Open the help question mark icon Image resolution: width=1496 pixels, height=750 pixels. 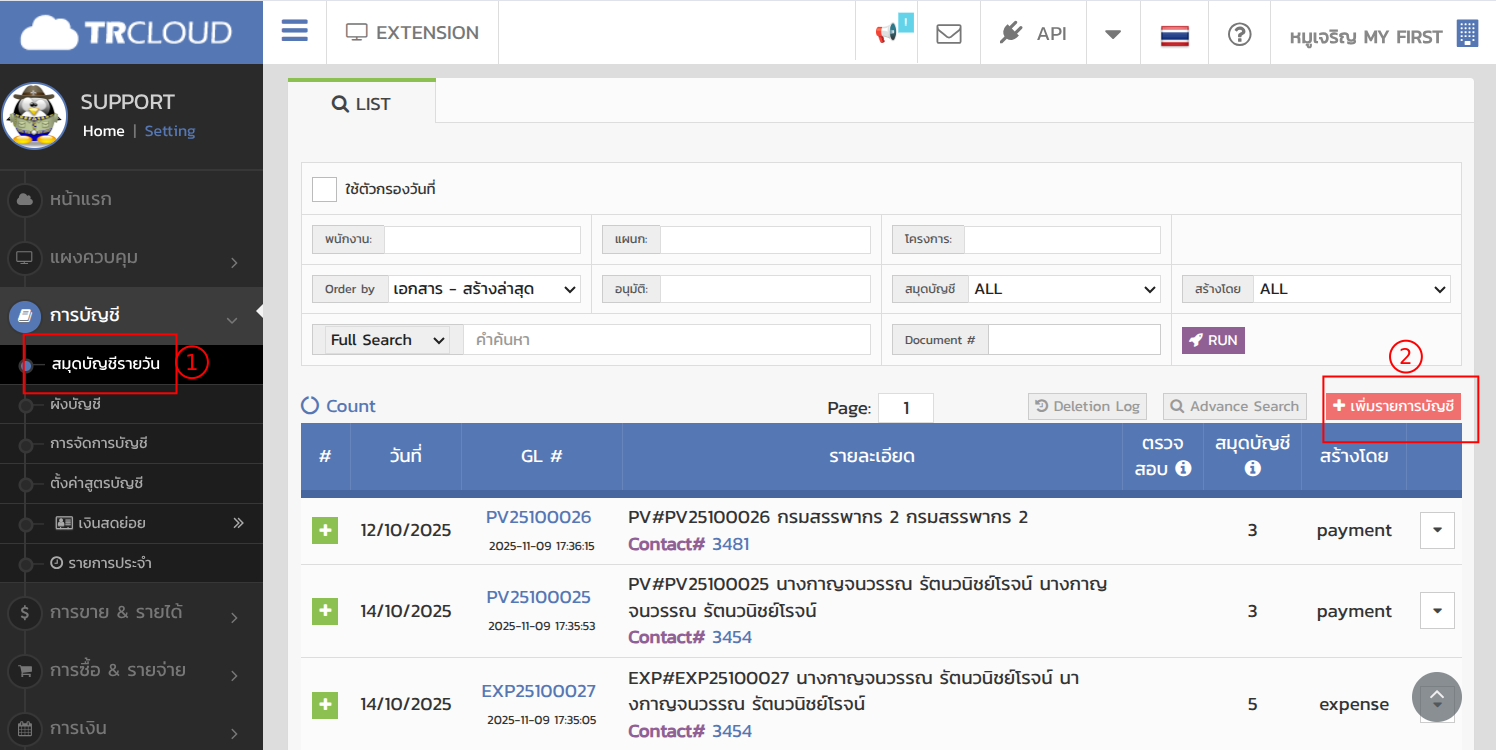[1239, 33]
